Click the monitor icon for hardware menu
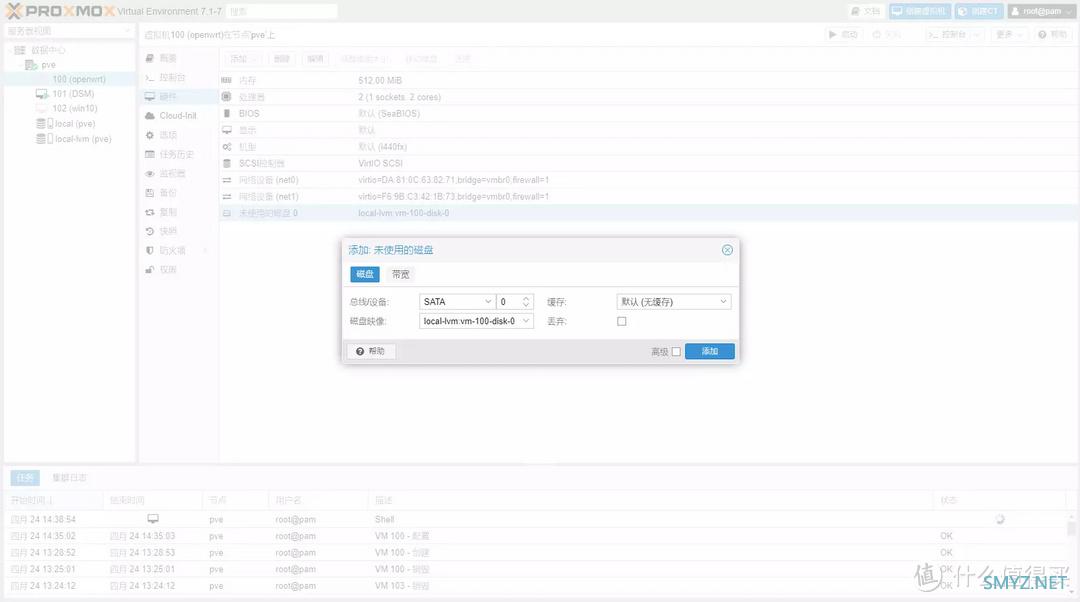Image resolution: width=1080 pixels, height=602 pixels. pyautogui.click(x=149, y=96)
